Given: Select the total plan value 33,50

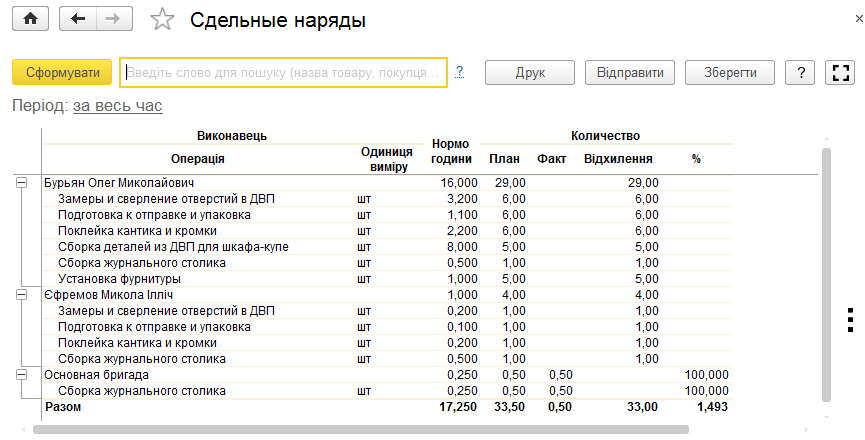Looking at the screenshot, I should pos(510,407).
